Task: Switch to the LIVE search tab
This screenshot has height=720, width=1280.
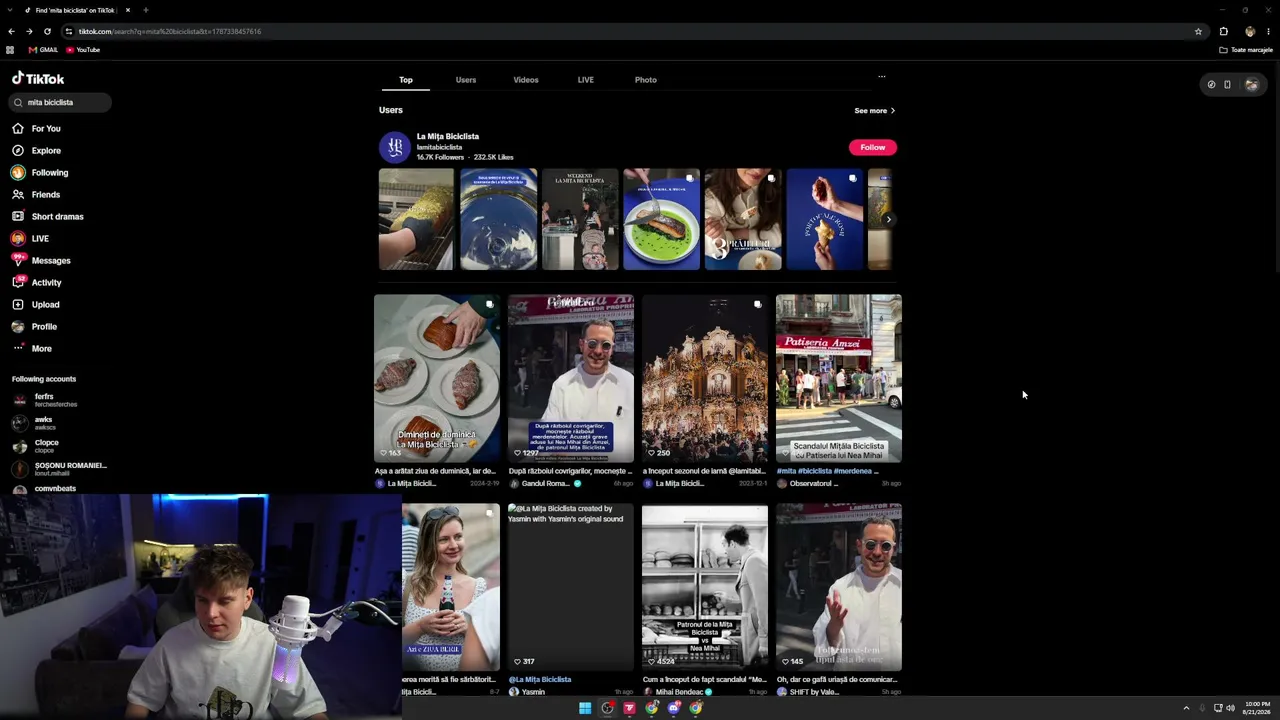Action: [x=586, y=80]
